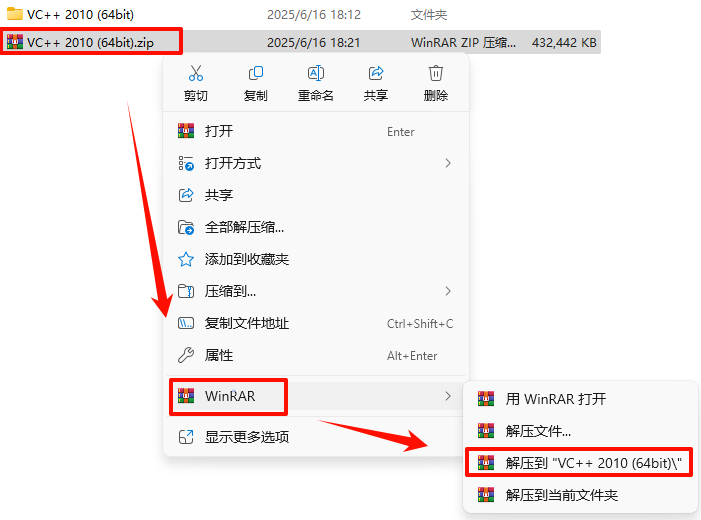
Task: Click 共享 (Share) menu entry
Action: 316,195
